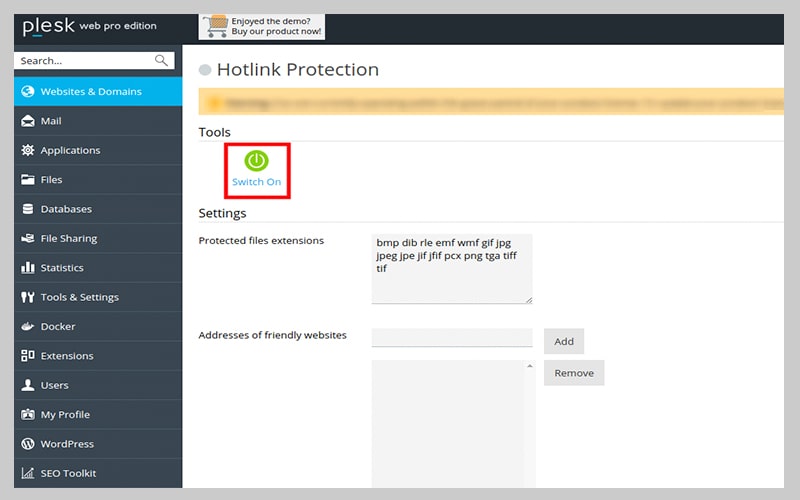Click the green Switch On power icon
This screenshot has width=800, height=500.
[x=257, y=161]
